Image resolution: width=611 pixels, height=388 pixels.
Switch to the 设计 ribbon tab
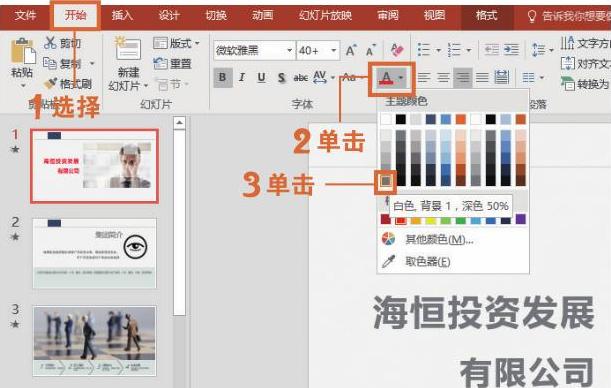[169, 16]
